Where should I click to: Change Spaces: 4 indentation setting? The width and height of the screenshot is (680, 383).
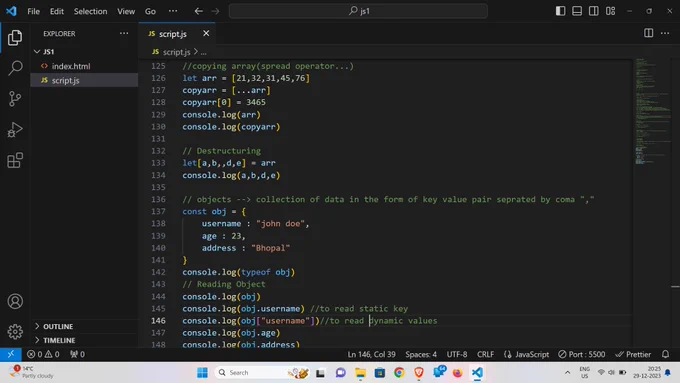421,354
